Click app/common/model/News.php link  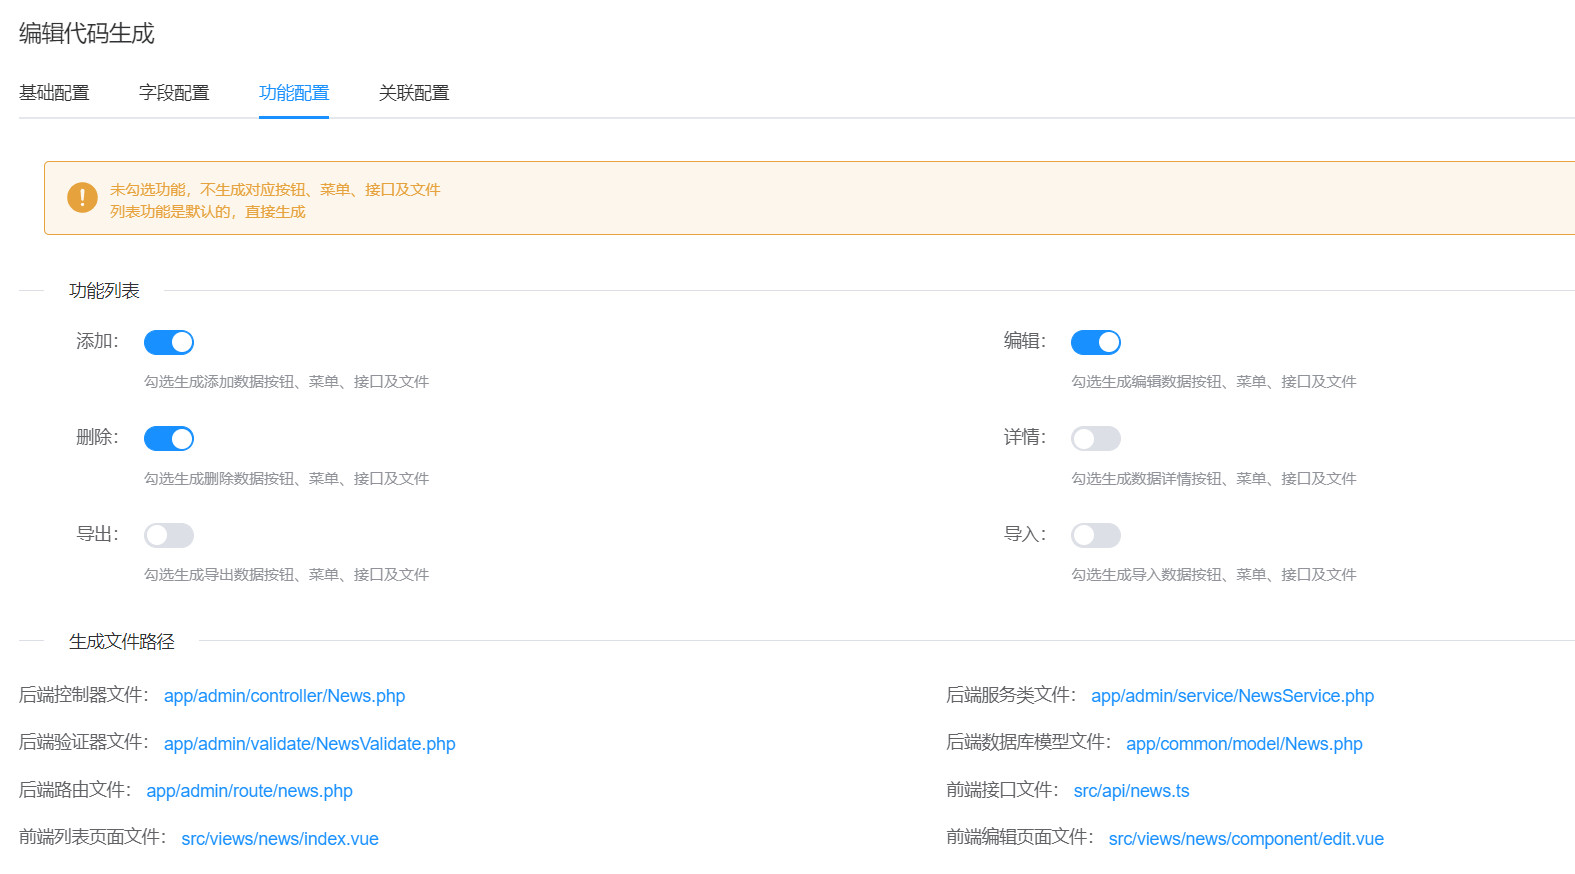[1244, 744]
